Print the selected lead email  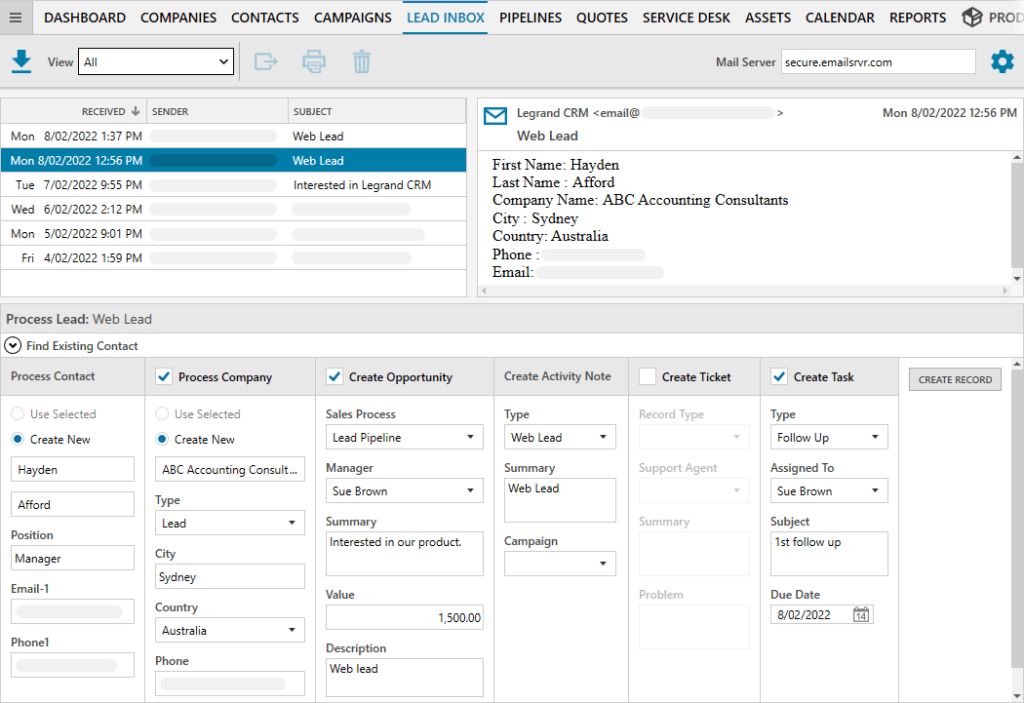314,61
